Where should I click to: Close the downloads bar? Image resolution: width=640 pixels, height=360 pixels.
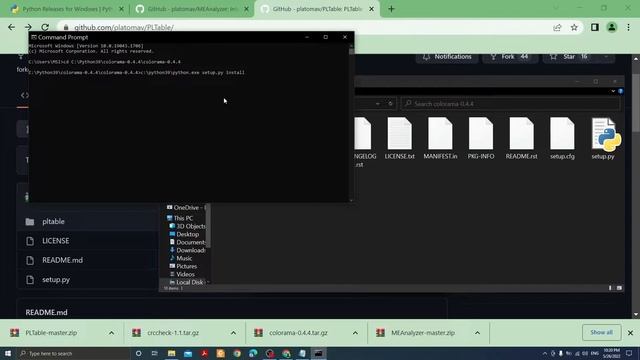[x=630, y=333]
